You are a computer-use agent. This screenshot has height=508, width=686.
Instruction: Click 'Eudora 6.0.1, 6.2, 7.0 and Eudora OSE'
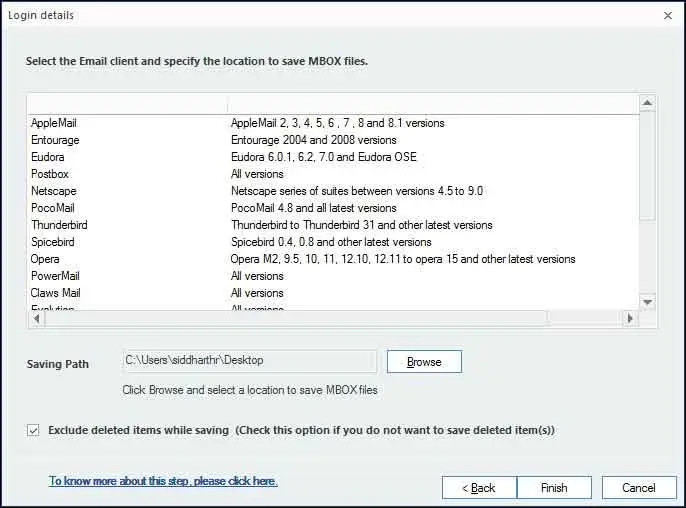click(324, 157)
